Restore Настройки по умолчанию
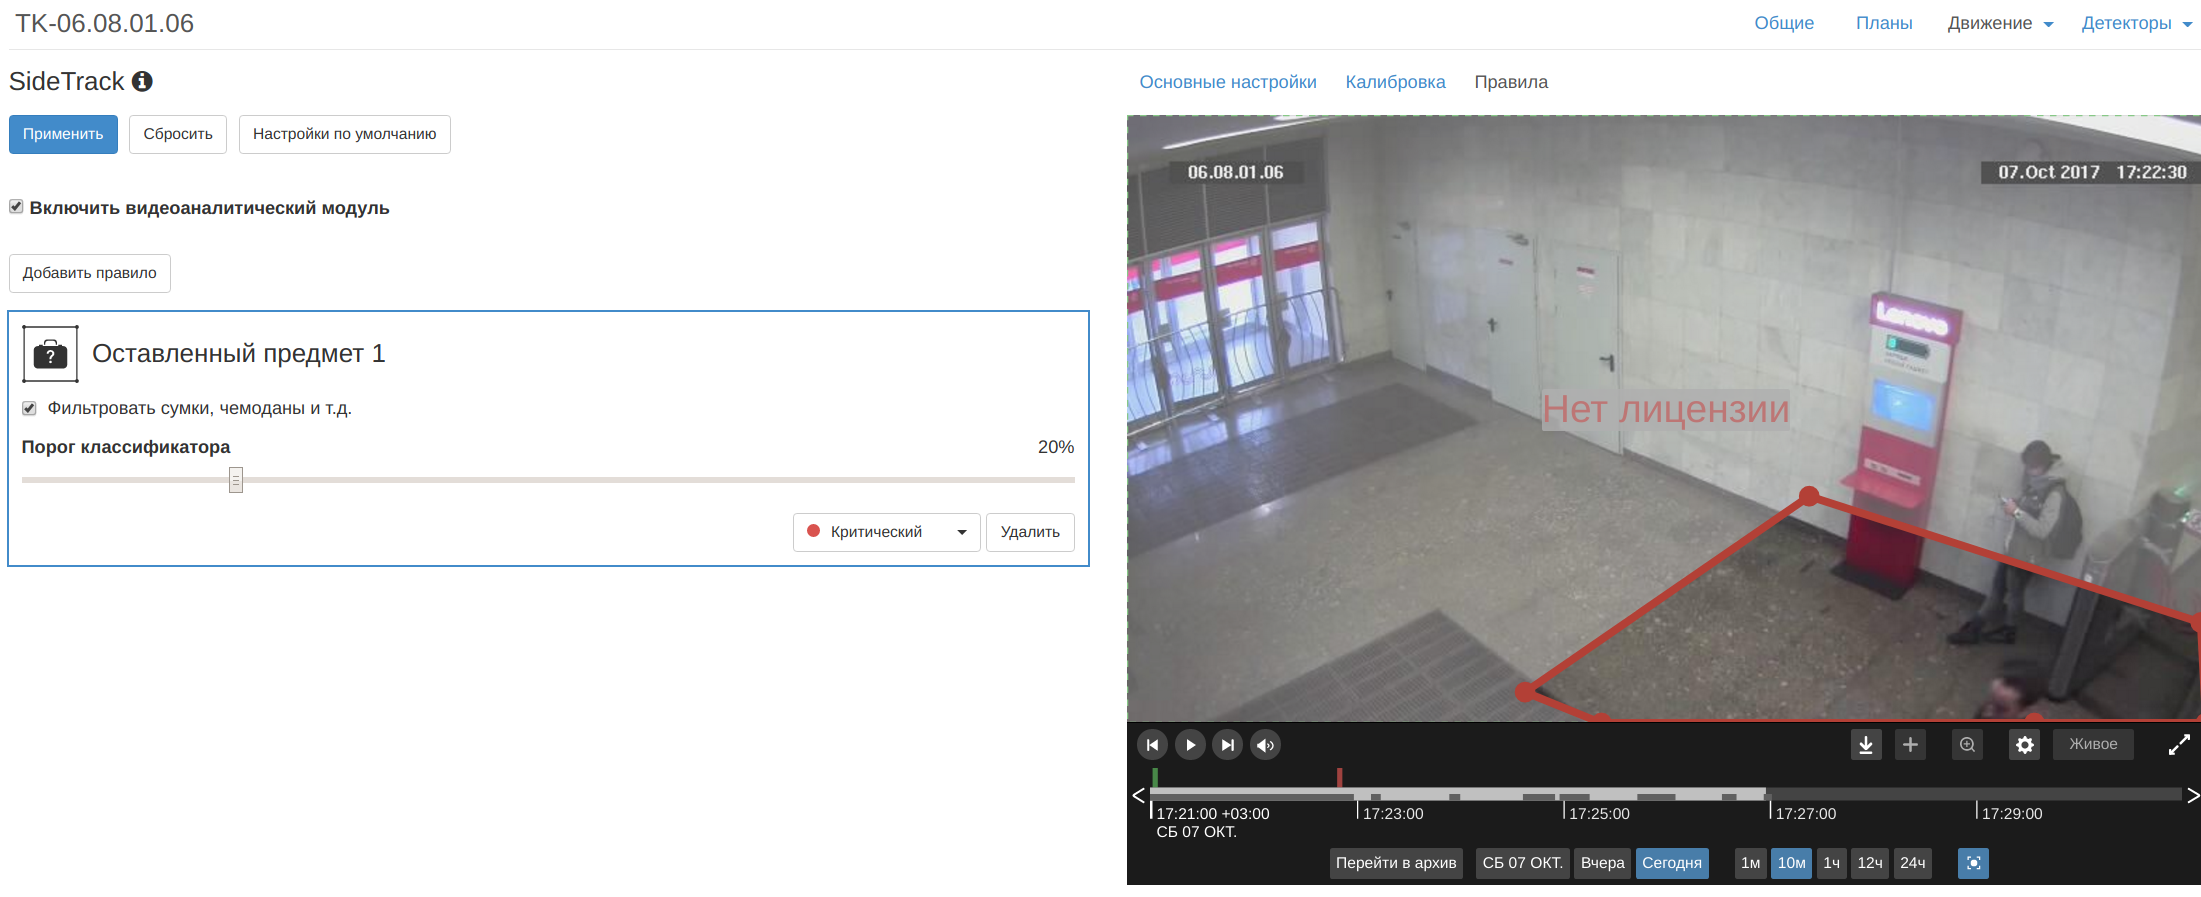Image resolution: width=2201 pixels, height=897 pixels. click(x=344, y=134)
